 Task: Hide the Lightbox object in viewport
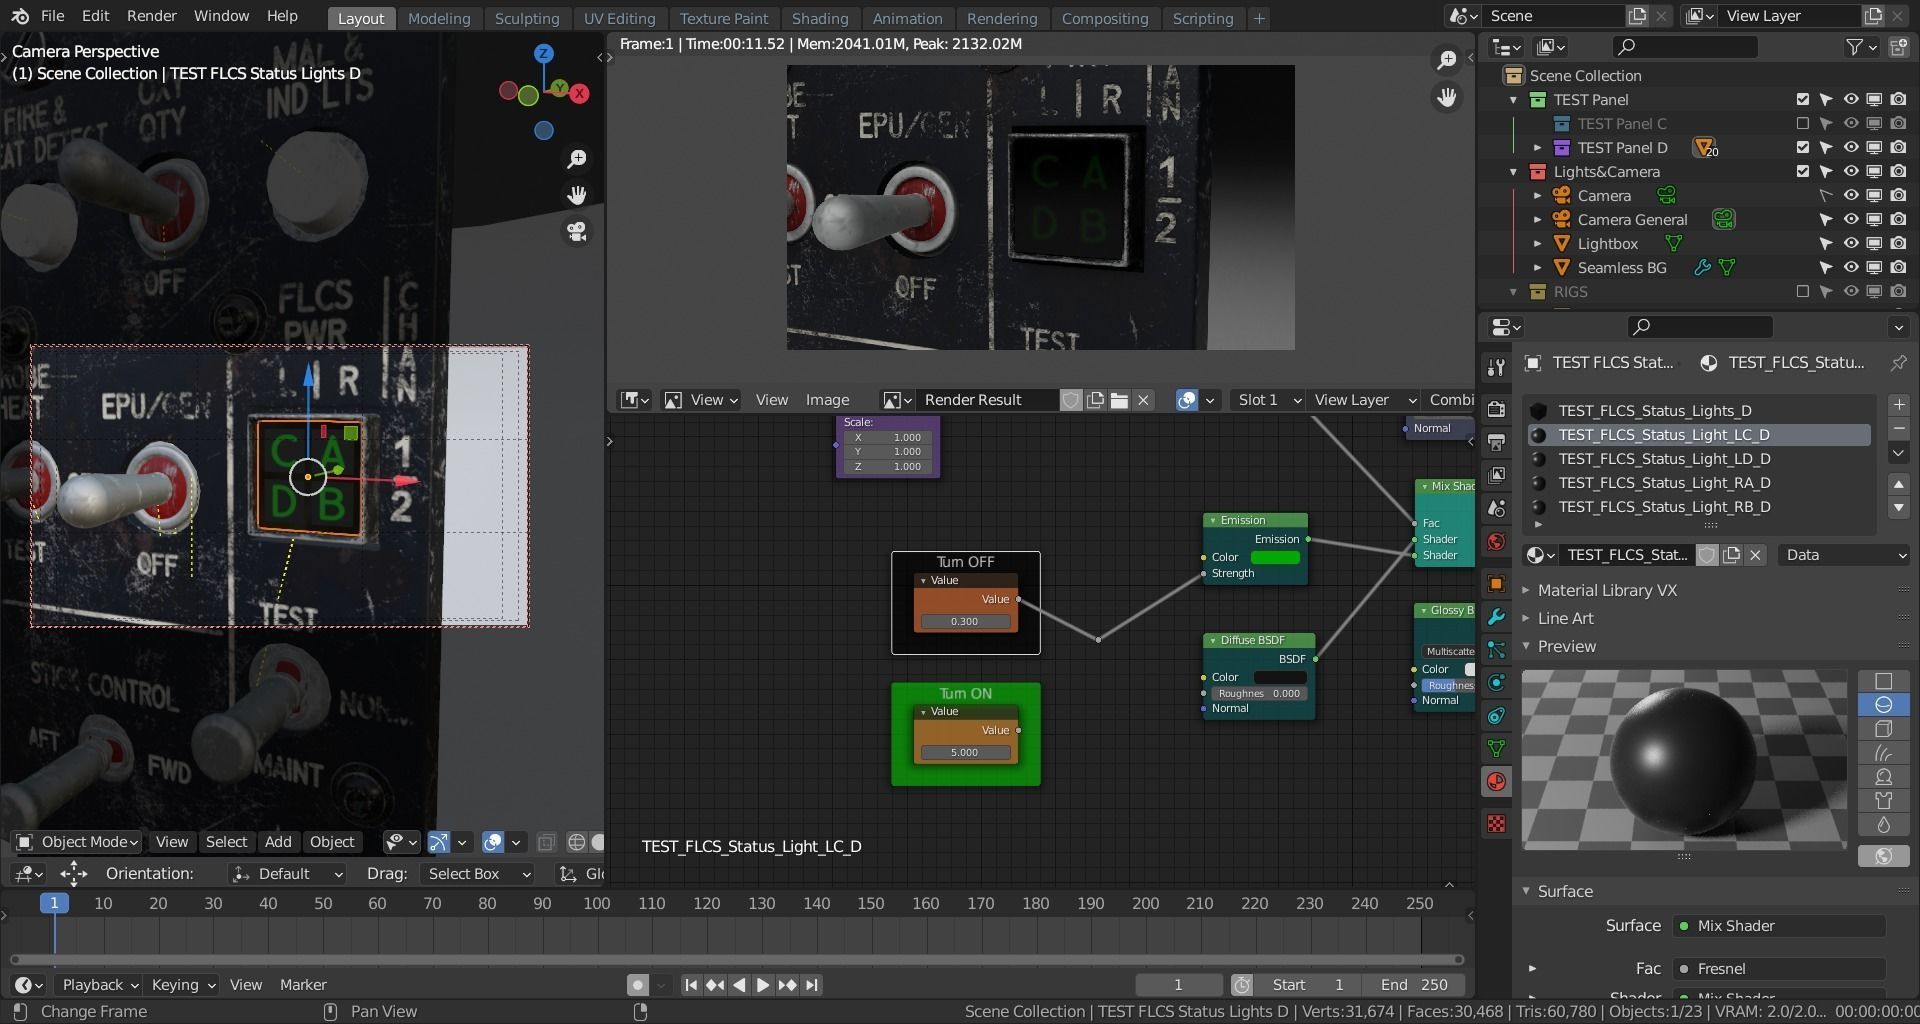[1850, 243]
